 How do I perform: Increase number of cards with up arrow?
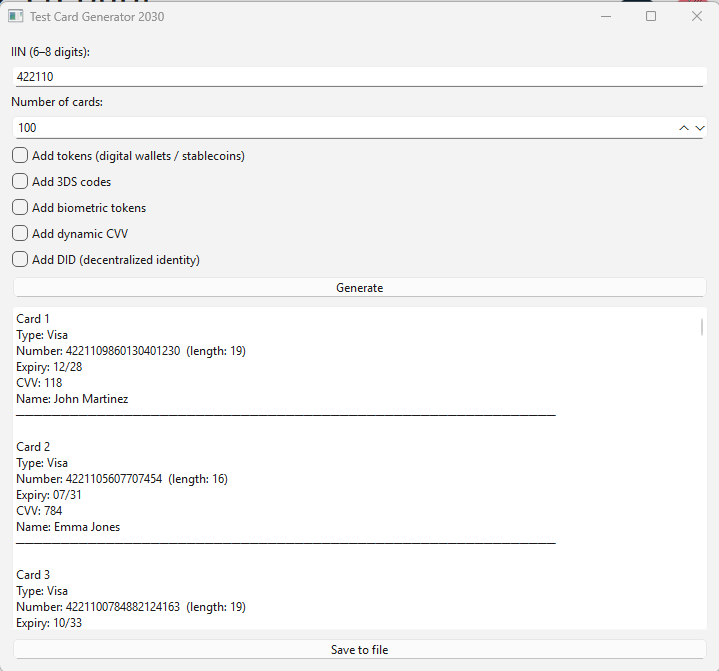[684, 128]
